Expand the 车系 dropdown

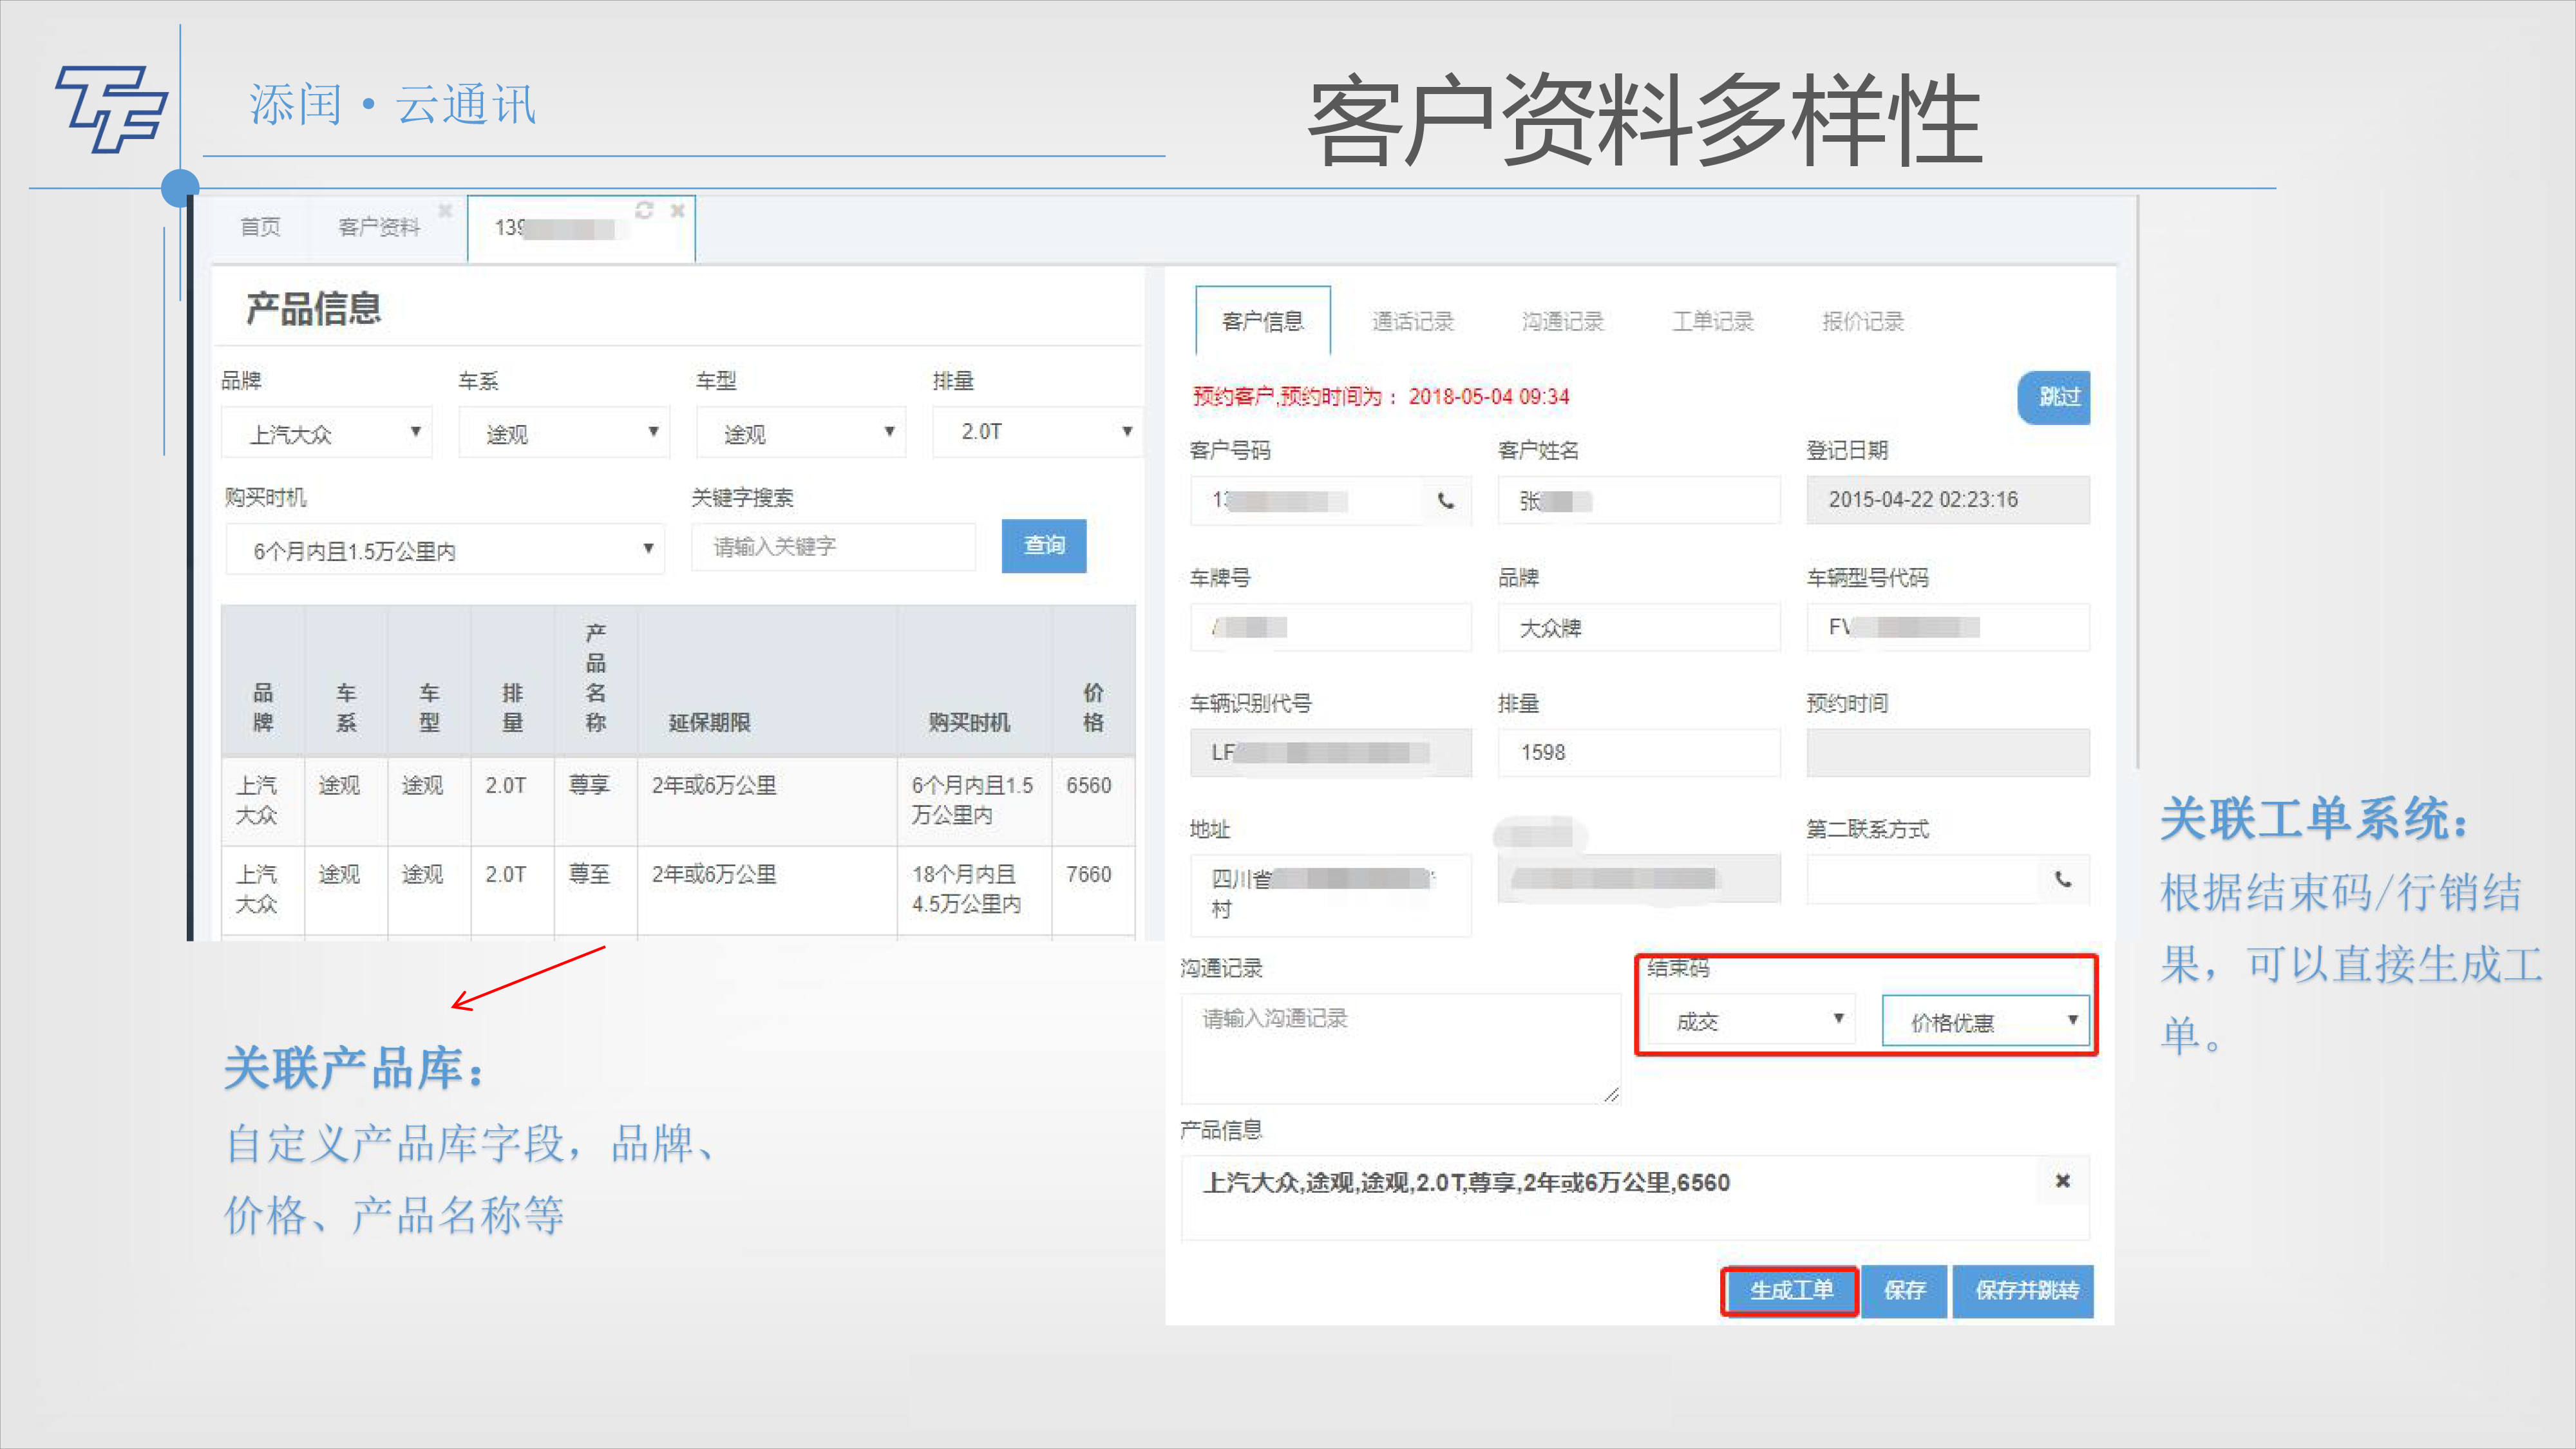click(564, 433)
